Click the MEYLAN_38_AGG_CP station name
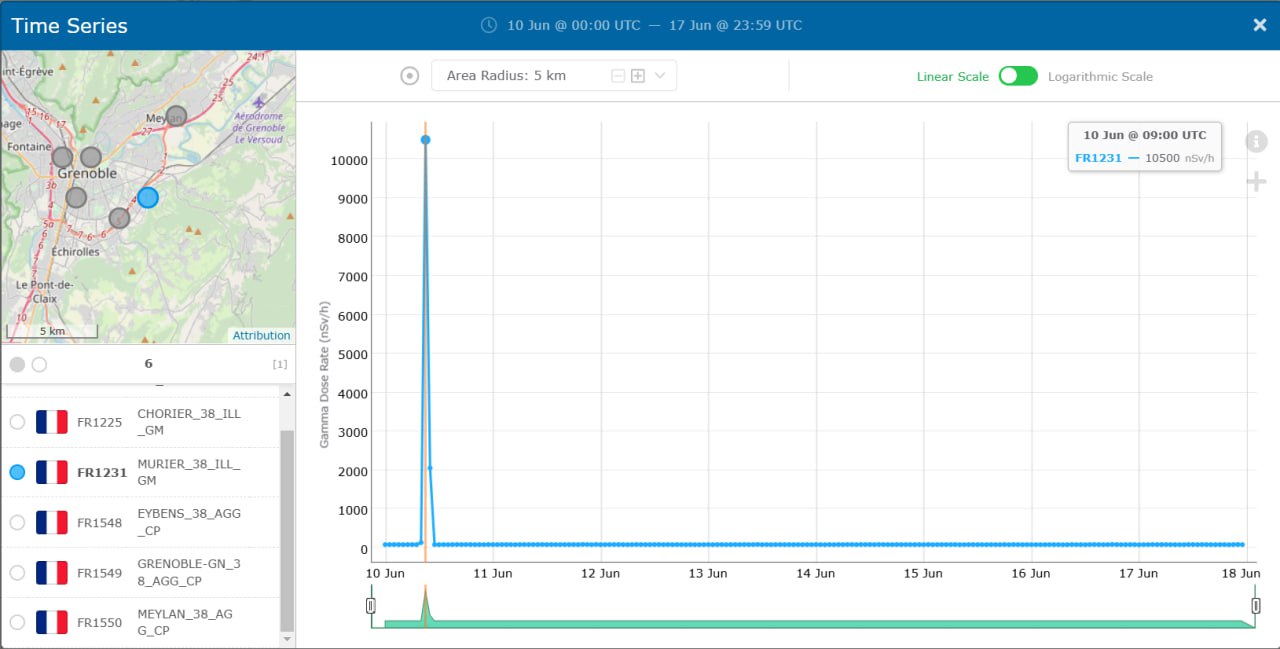The height and width of the screenshot is (649, 1280). (185, 622)
